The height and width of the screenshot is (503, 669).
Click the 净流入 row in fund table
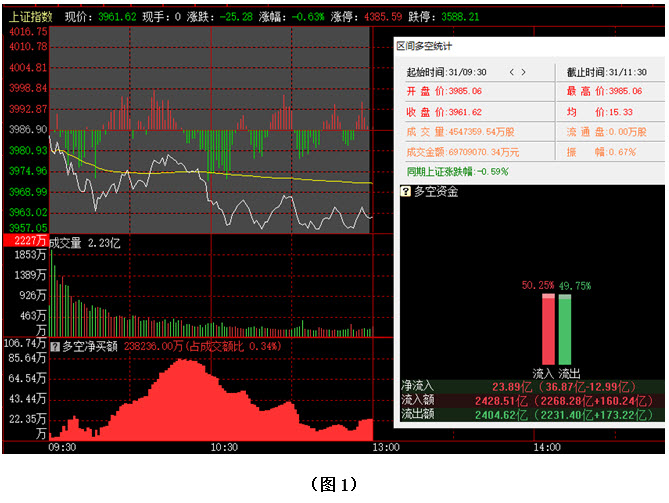click(x=529, y=384)
